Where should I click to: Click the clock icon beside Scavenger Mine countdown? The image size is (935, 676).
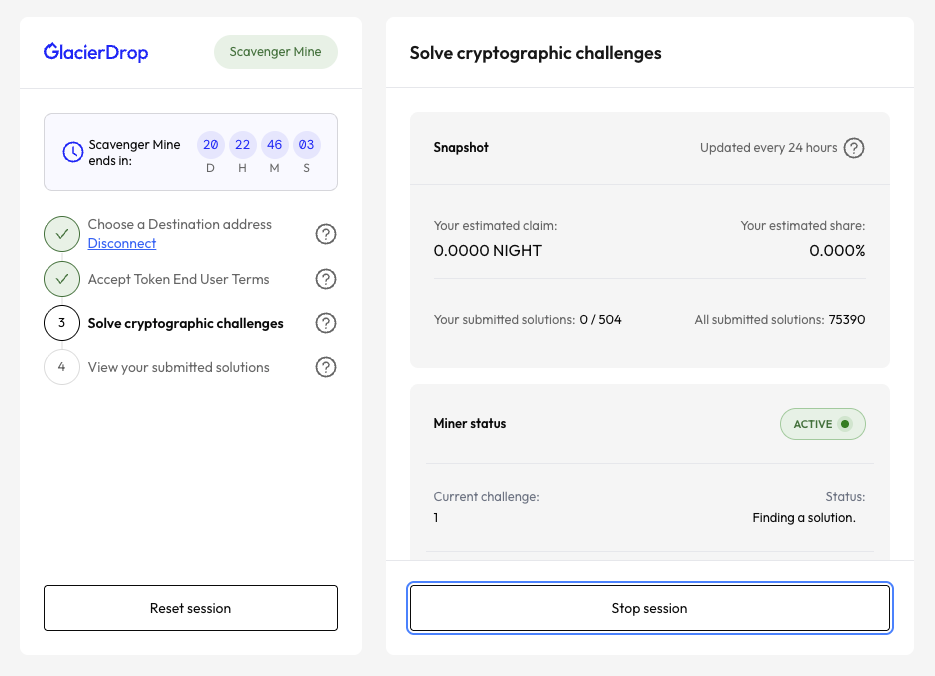coord(73,152)
